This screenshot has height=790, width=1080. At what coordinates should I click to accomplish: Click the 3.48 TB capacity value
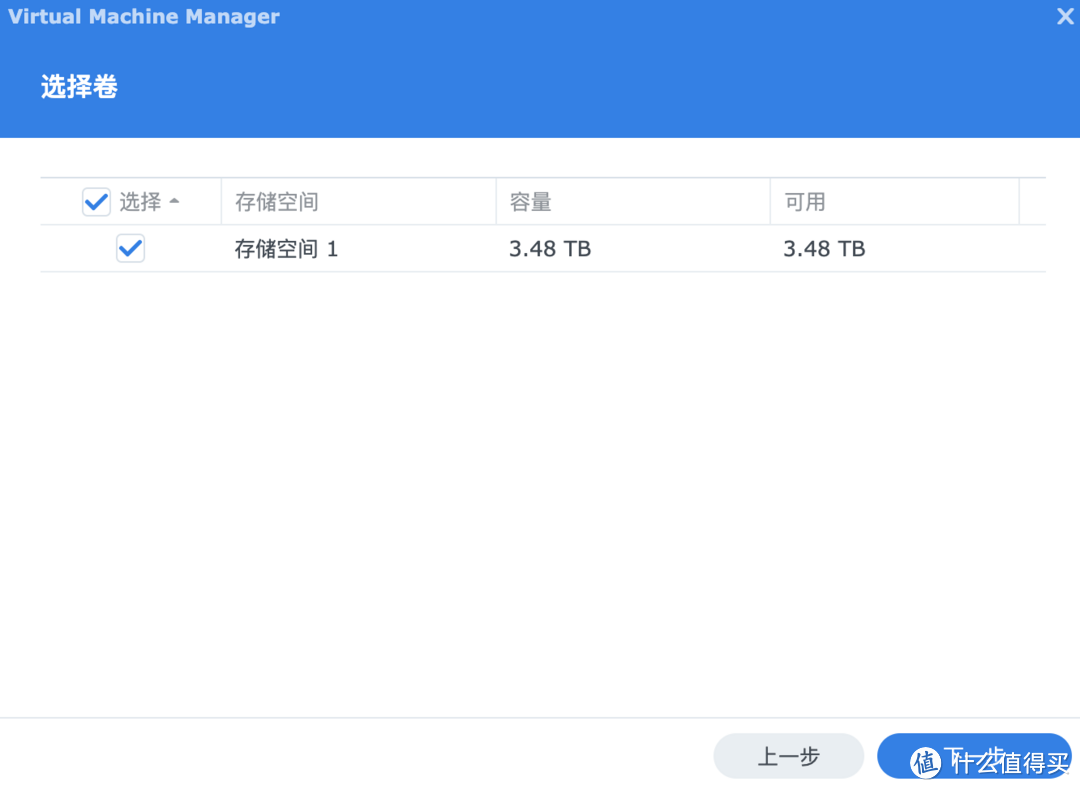click(x=549, y=248)
